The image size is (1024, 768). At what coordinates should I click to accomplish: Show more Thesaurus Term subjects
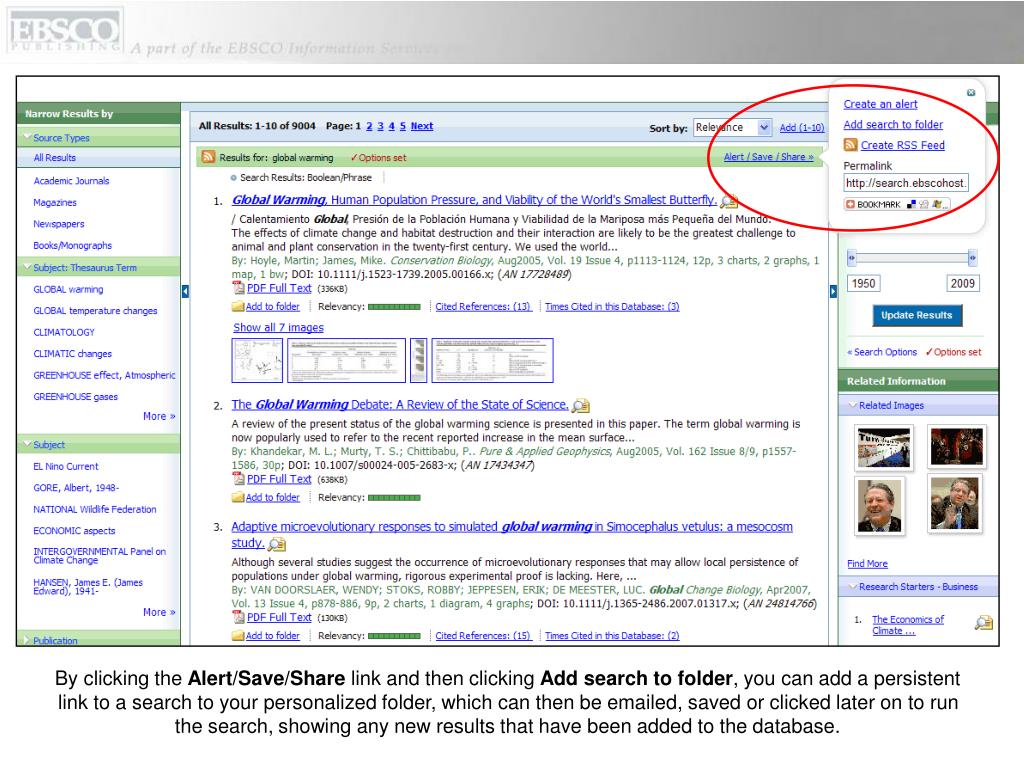[159, 416]
